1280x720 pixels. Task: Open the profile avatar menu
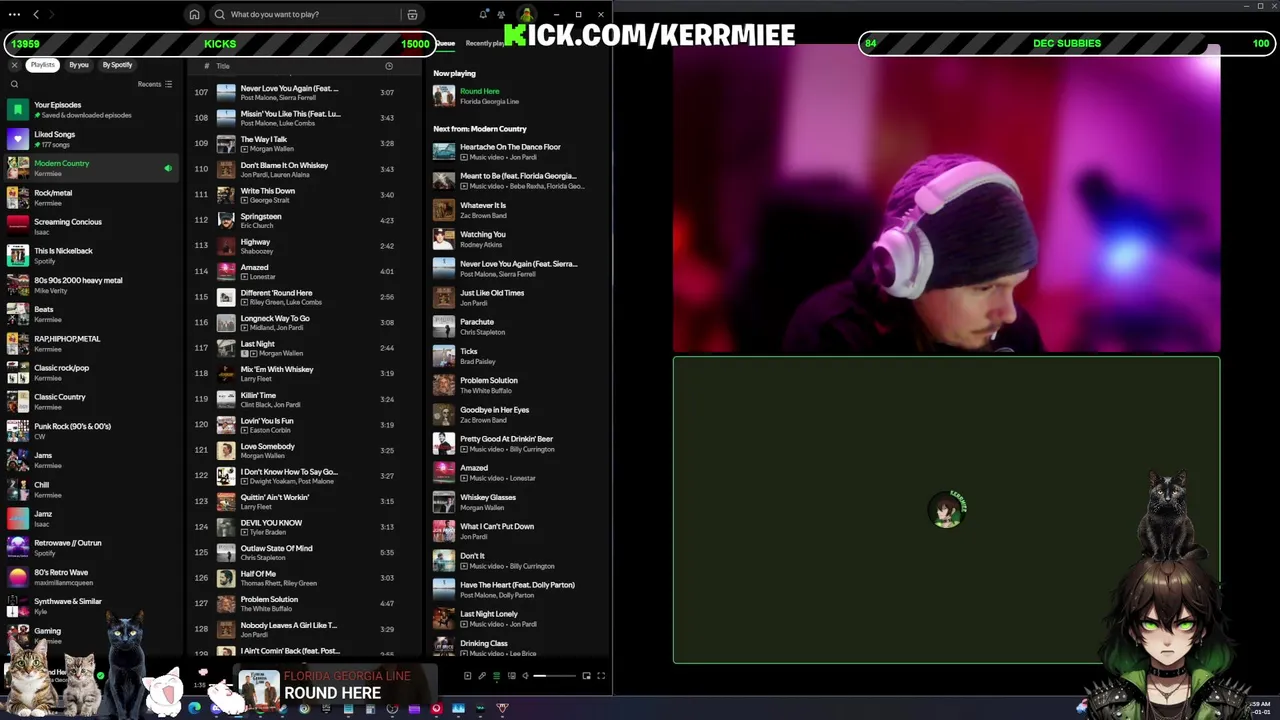point(526,14)
